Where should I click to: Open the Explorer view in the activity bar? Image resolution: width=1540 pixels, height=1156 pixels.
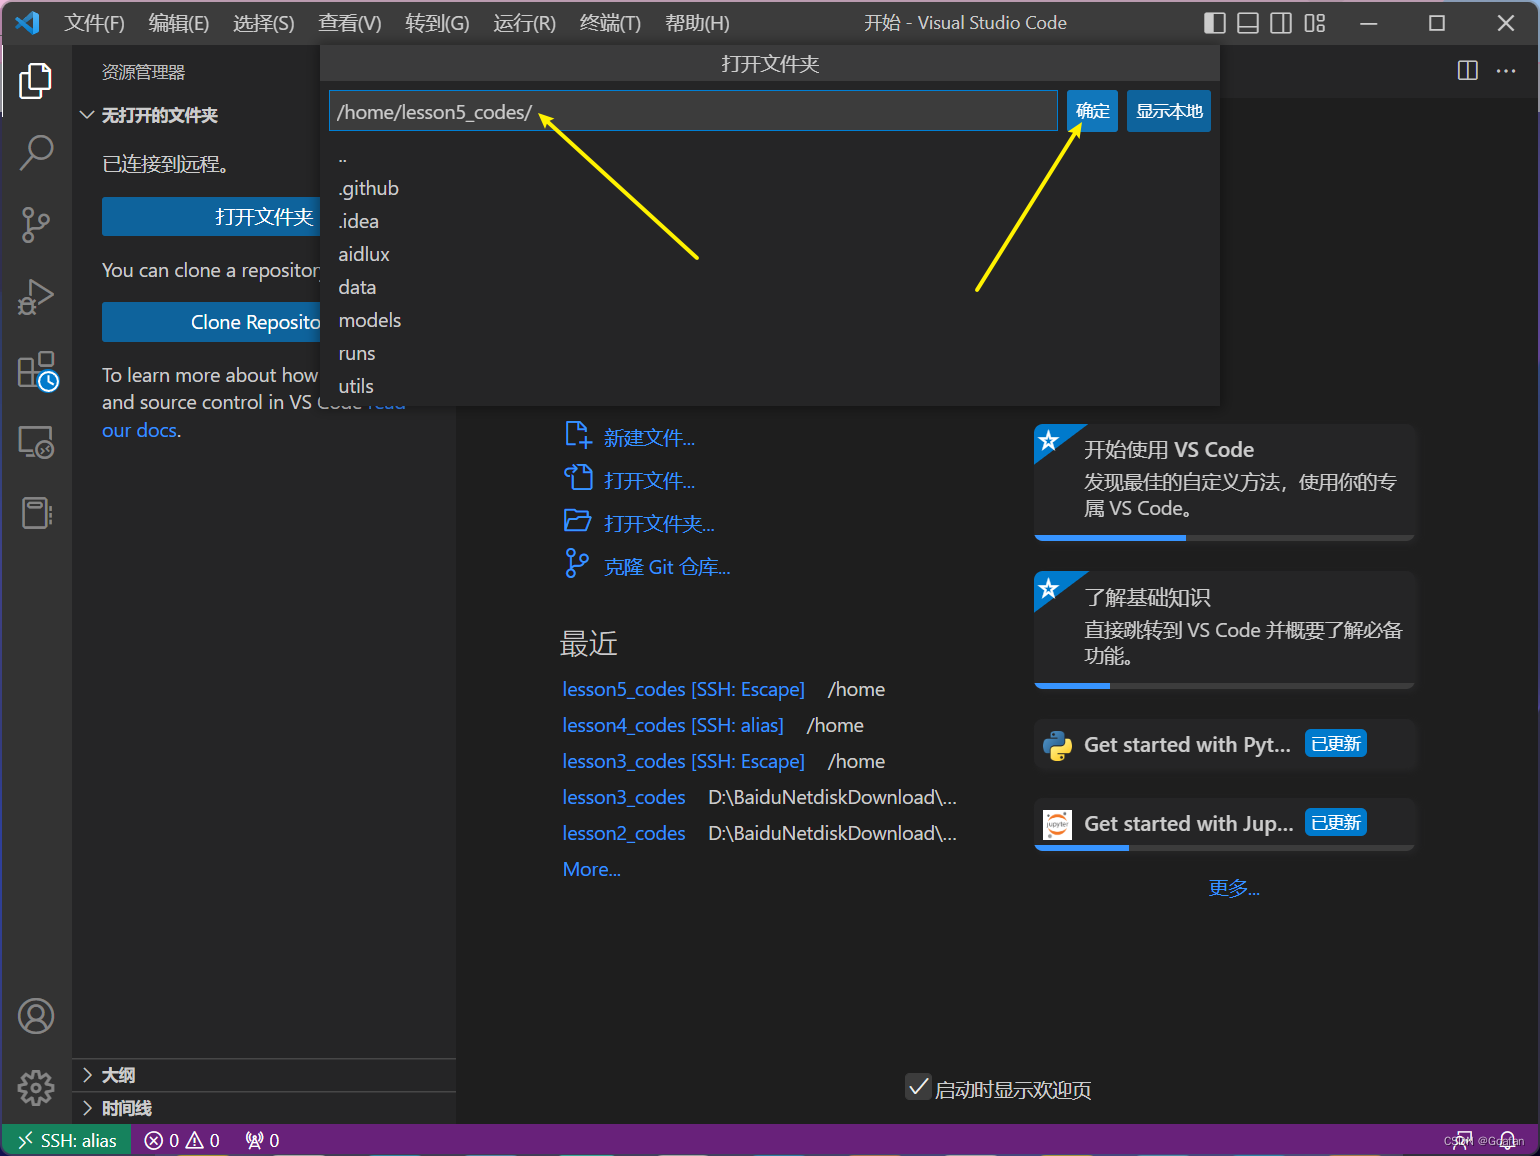(36, 81)
